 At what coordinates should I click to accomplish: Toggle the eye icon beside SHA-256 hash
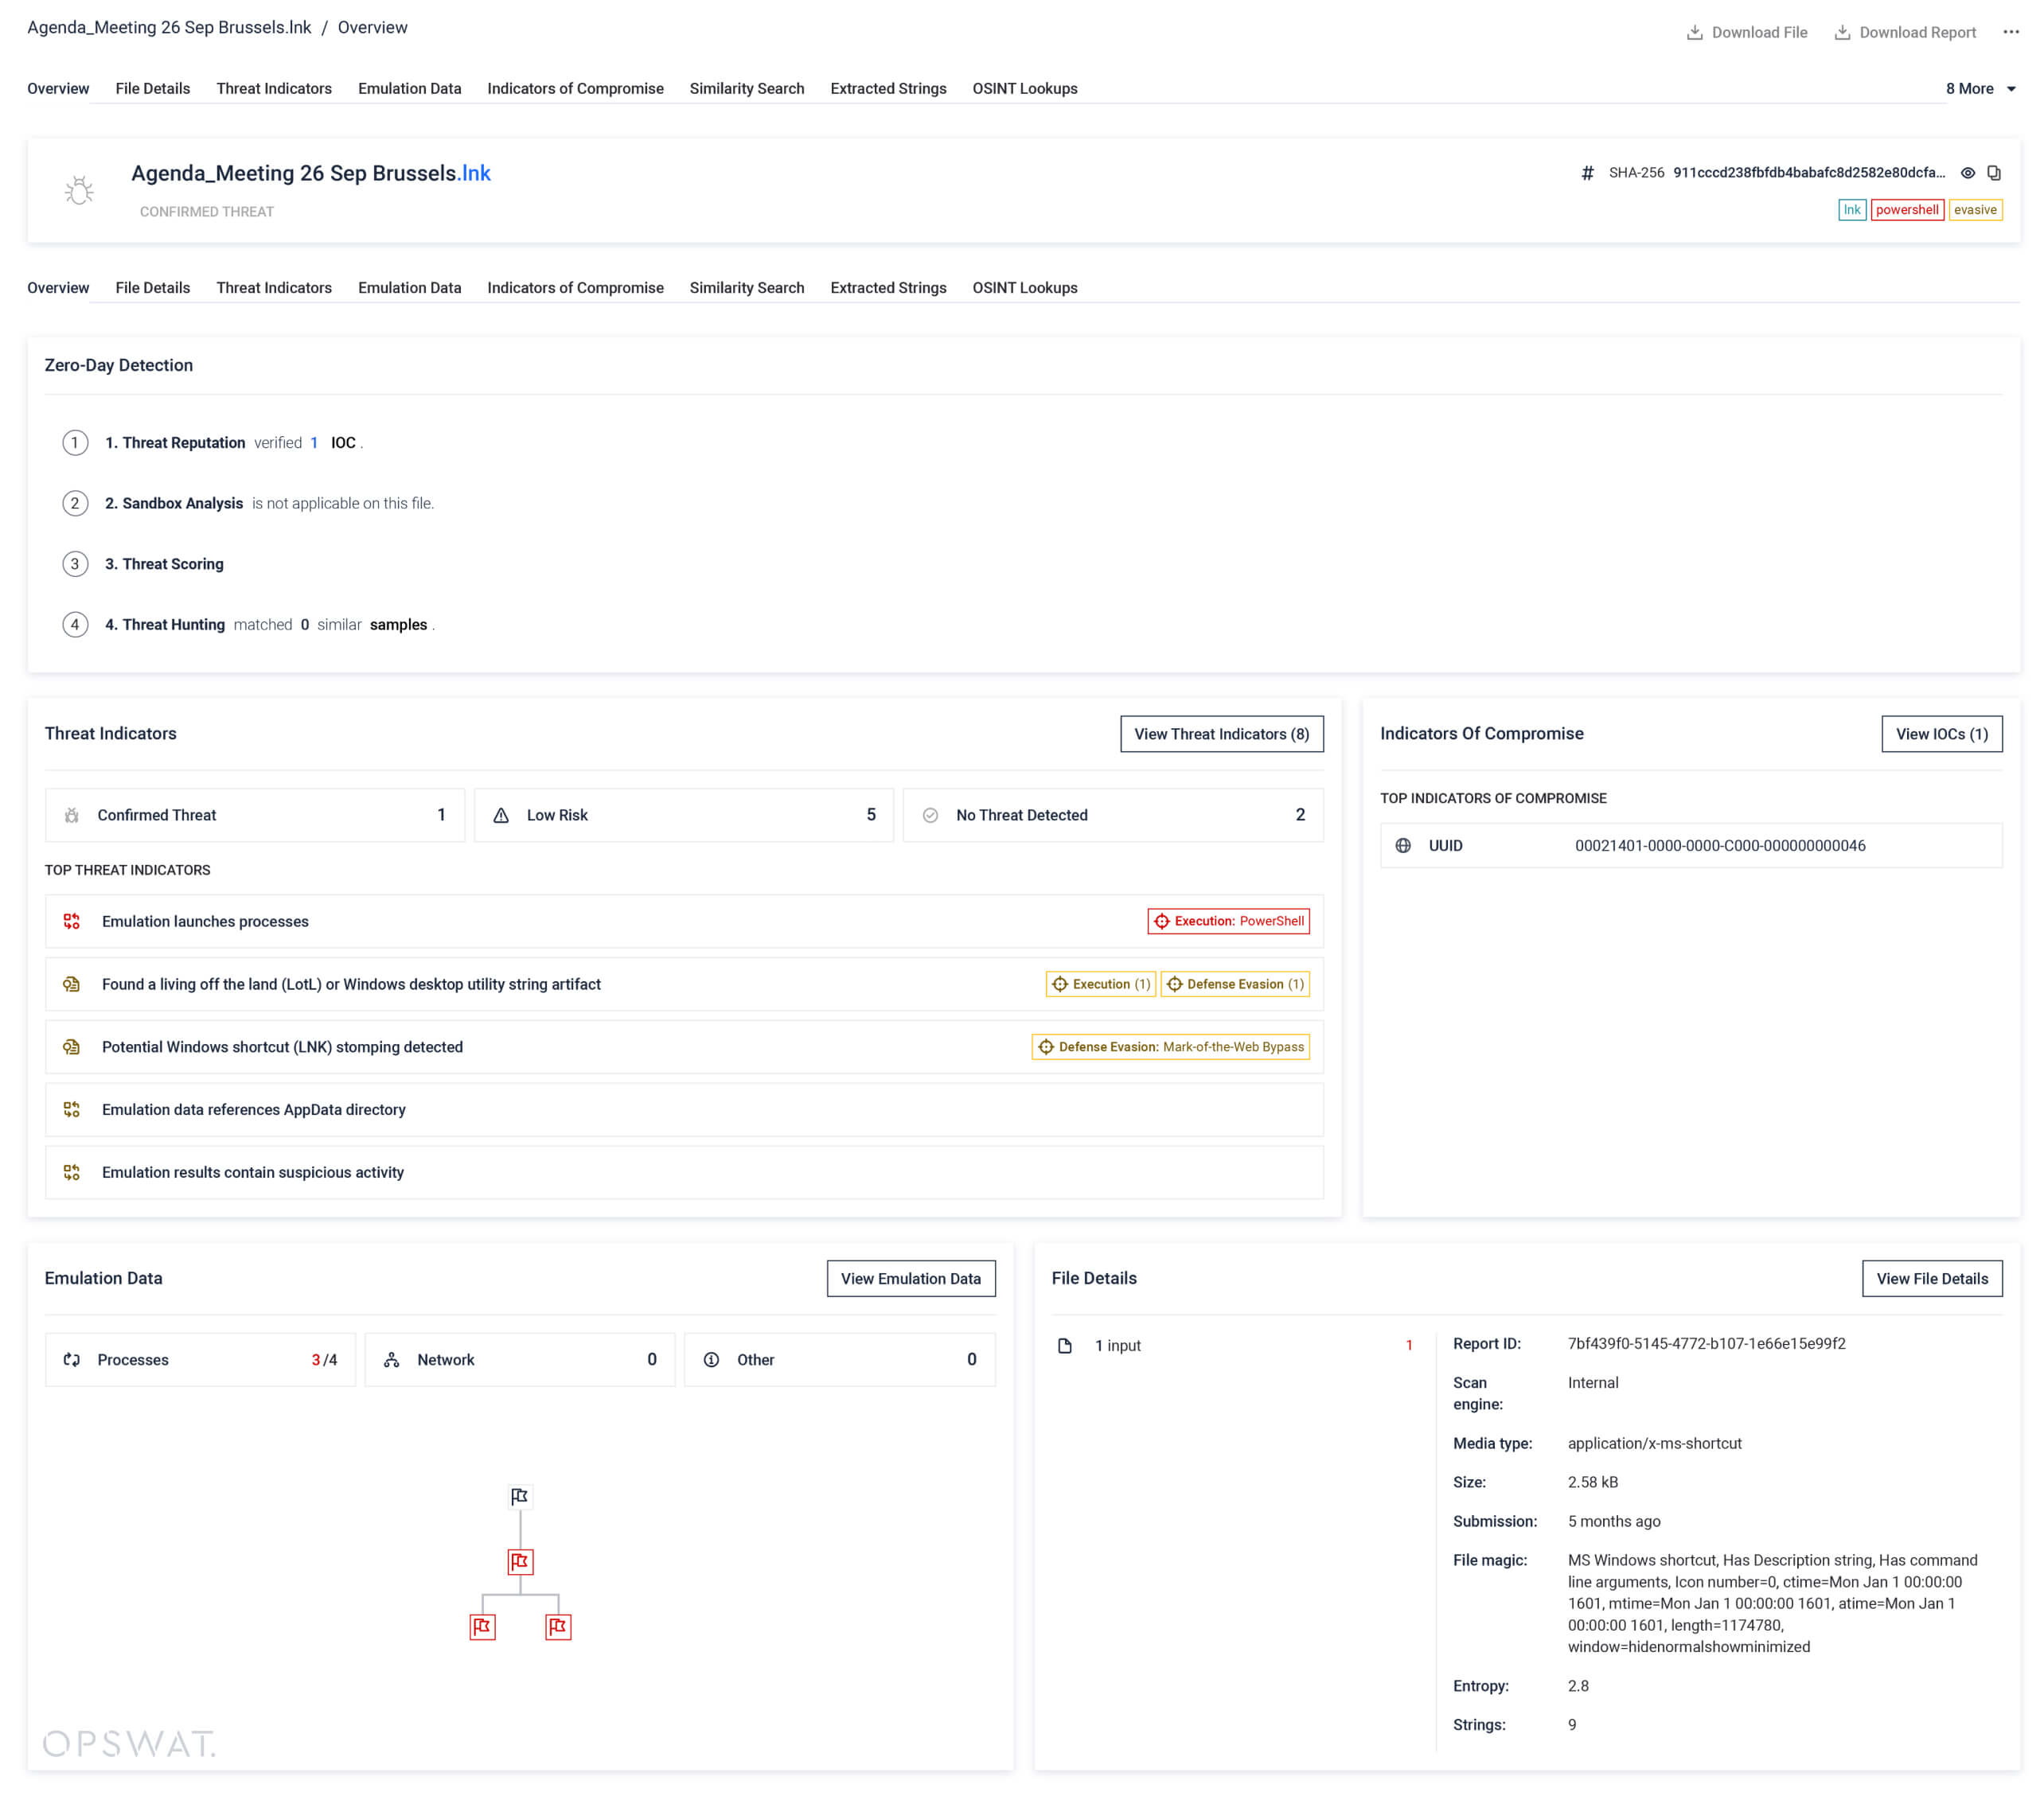tap(1967, 173)
